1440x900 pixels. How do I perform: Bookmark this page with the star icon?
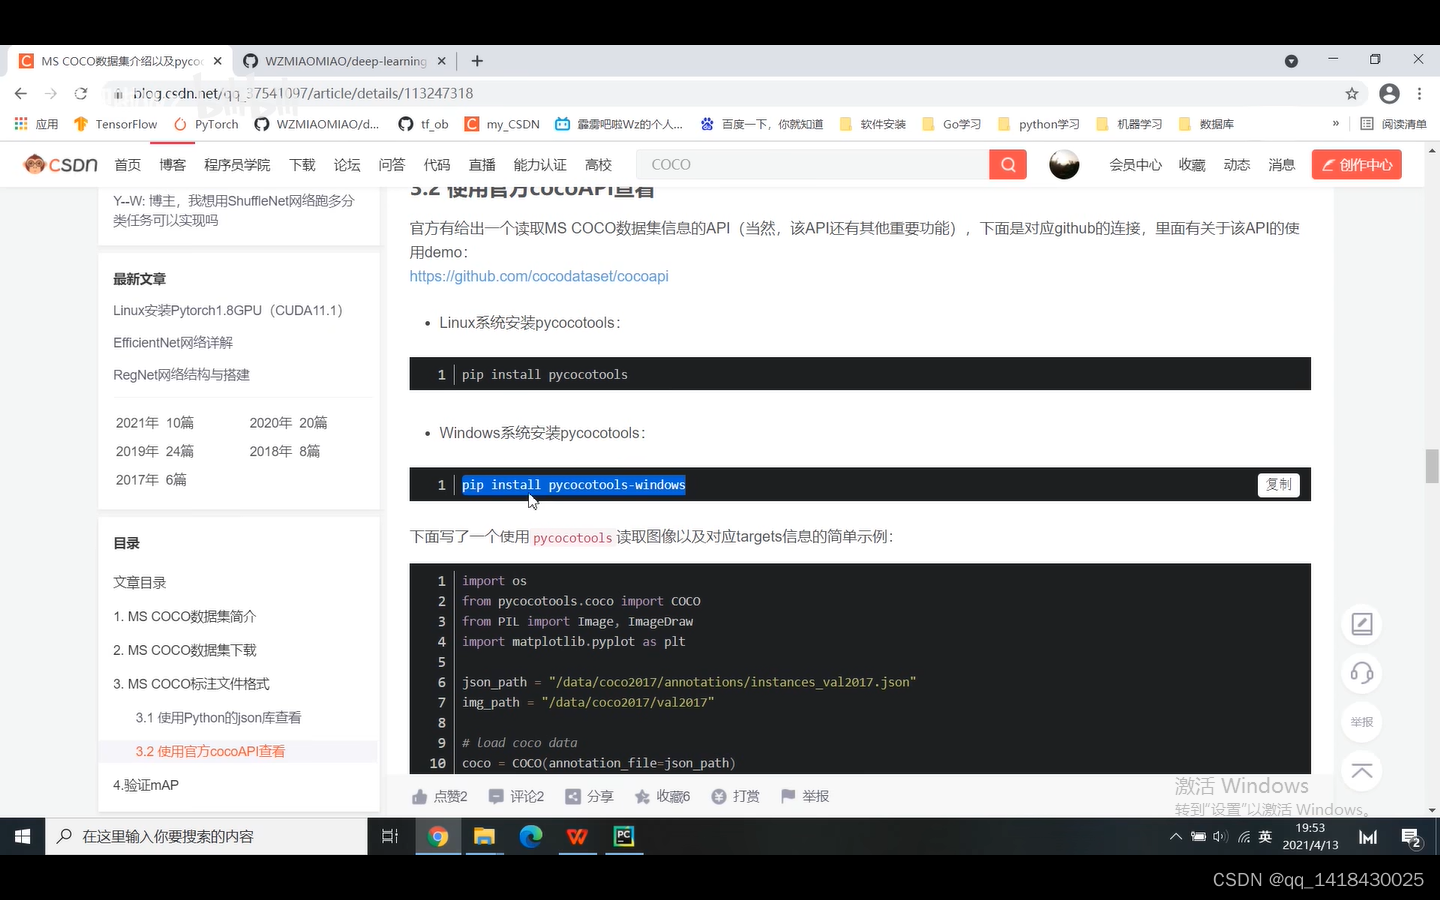point(1352,93)
